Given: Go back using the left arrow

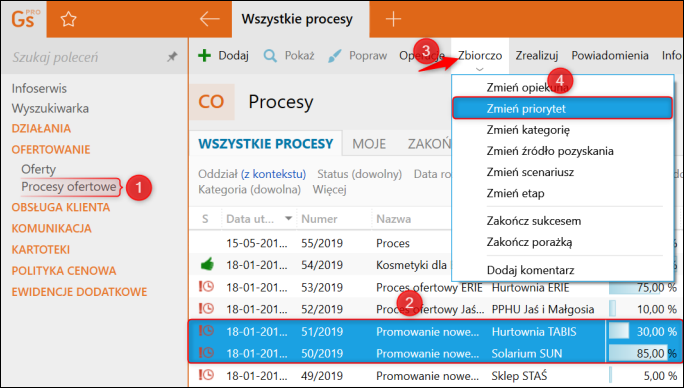Looking at the screenshot, I should (209, 19).
